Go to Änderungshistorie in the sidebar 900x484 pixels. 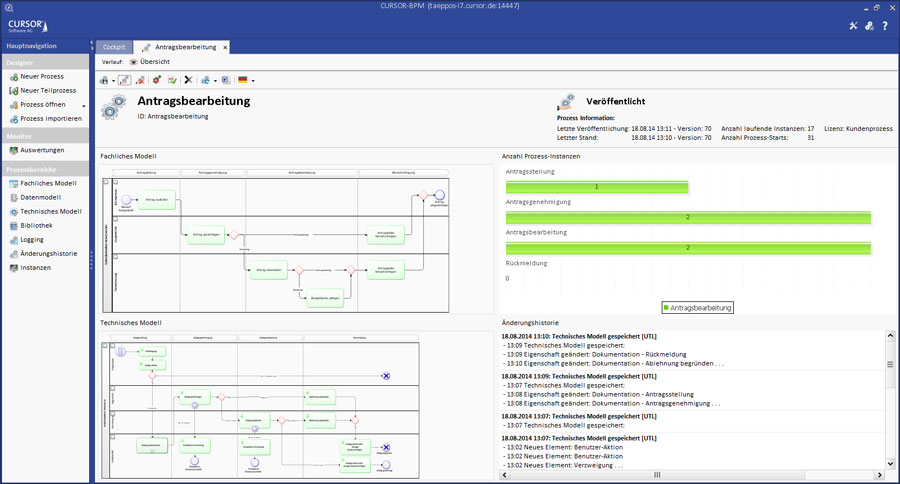tap(49, 254)
